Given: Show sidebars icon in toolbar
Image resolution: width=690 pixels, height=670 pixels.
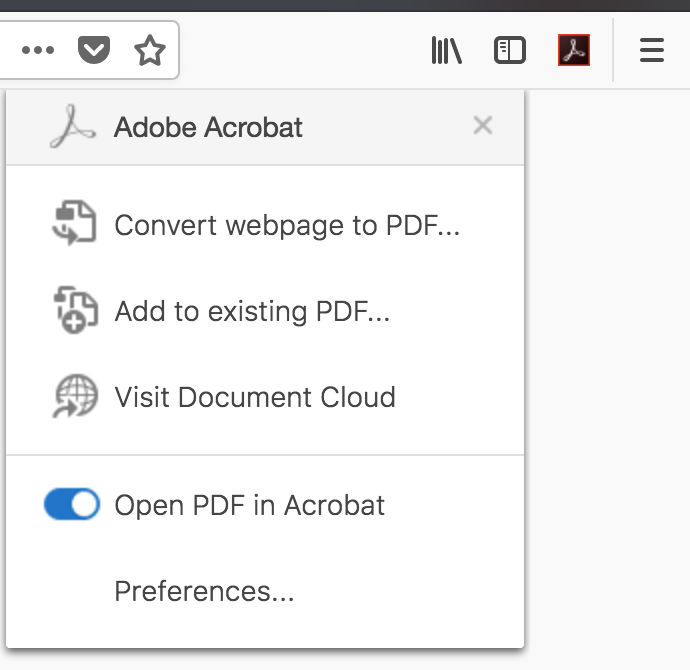Looking at the screenshot, I should coord(510,50).
